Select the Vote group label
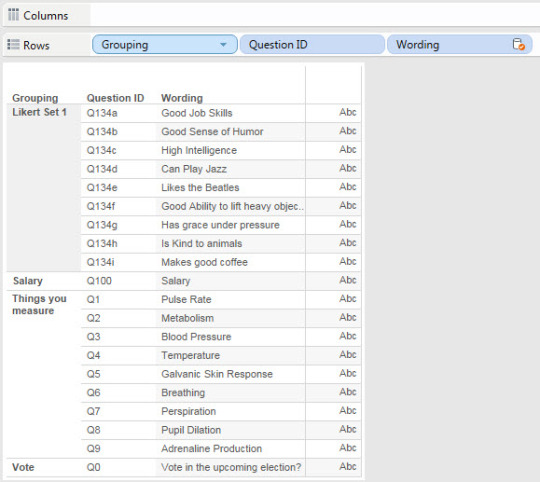Viewport: 540px width, 482px height. pyautogui.click(x=23, y=467)
